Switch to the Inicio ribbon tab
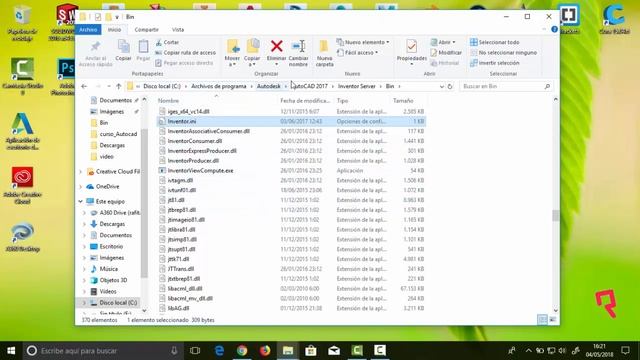640x360 pixels. tap(114, 29)
